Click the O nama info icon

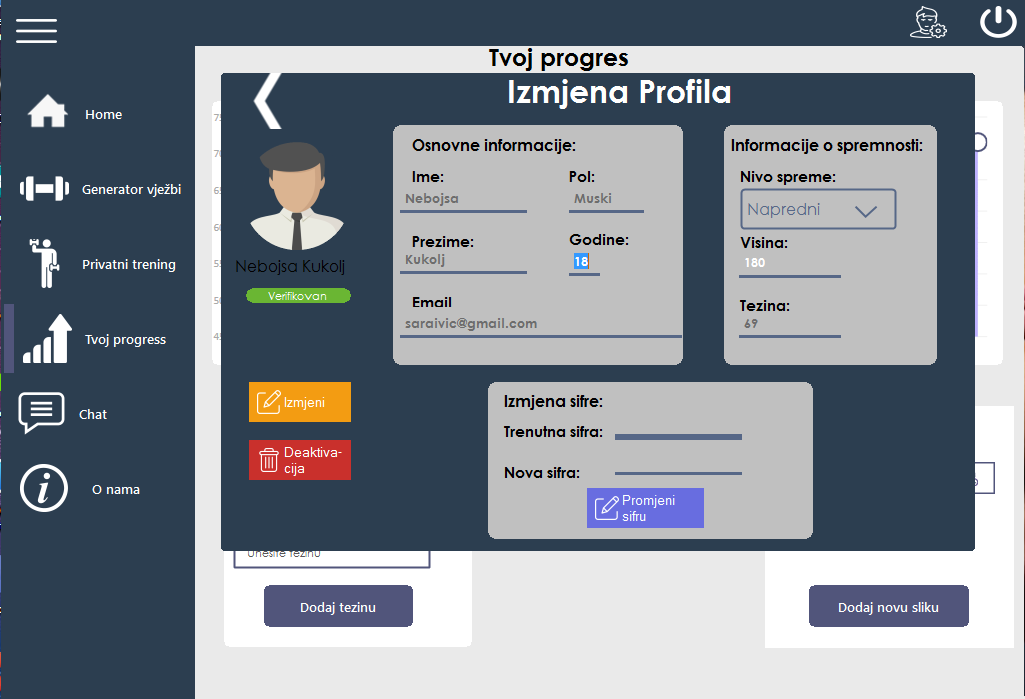tap(44, 488)
